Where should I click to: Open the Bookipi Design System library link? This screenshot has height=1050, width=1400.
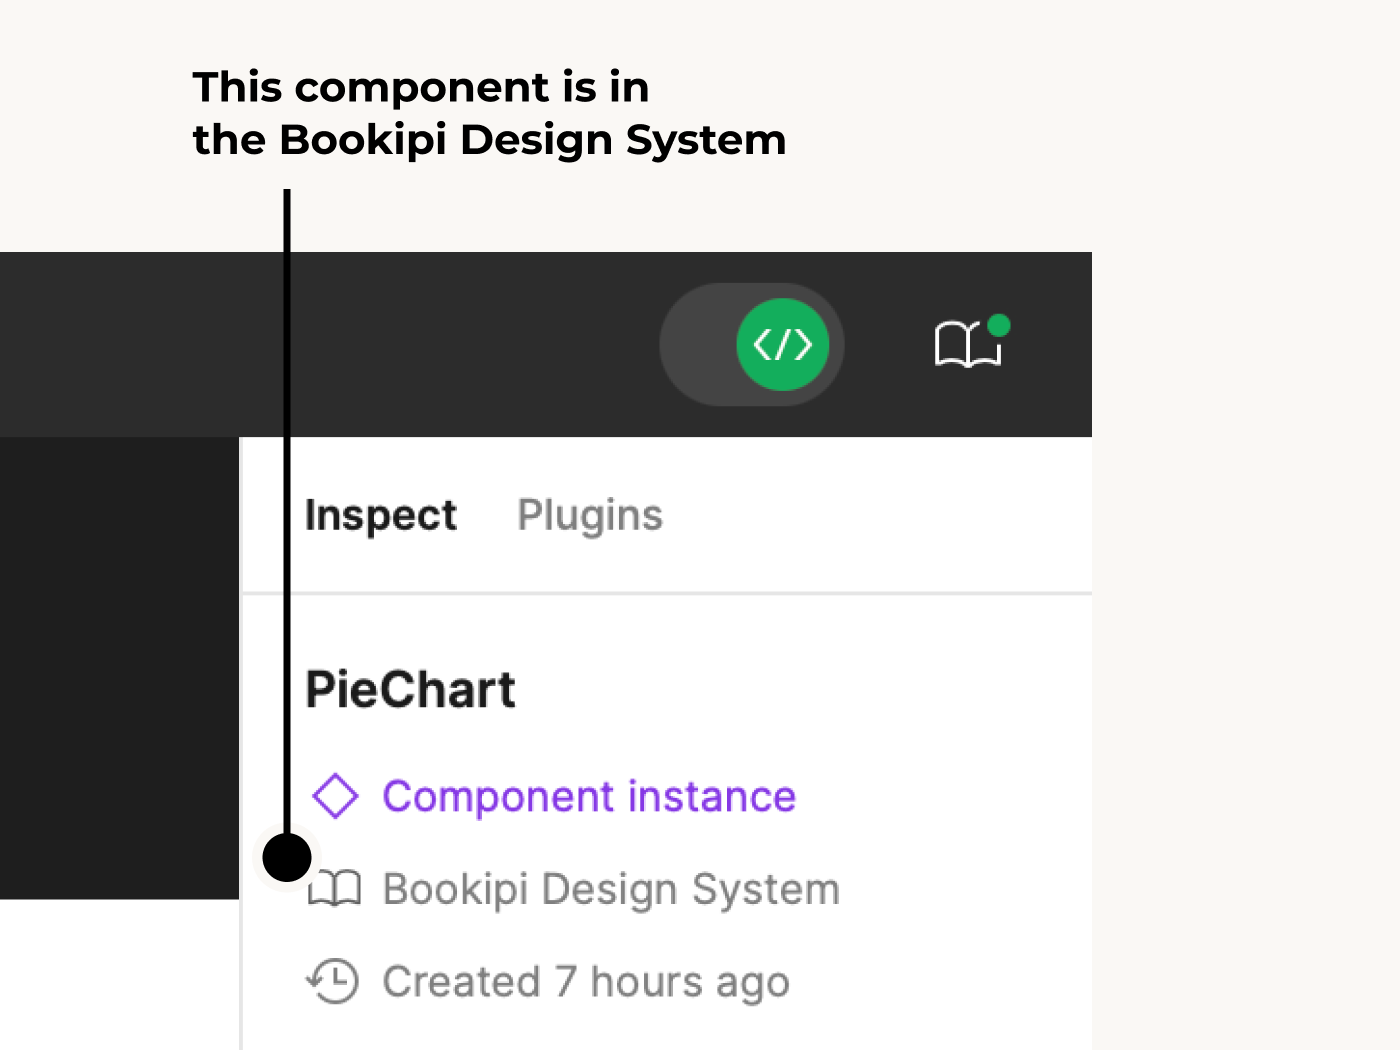pos(611,889)
